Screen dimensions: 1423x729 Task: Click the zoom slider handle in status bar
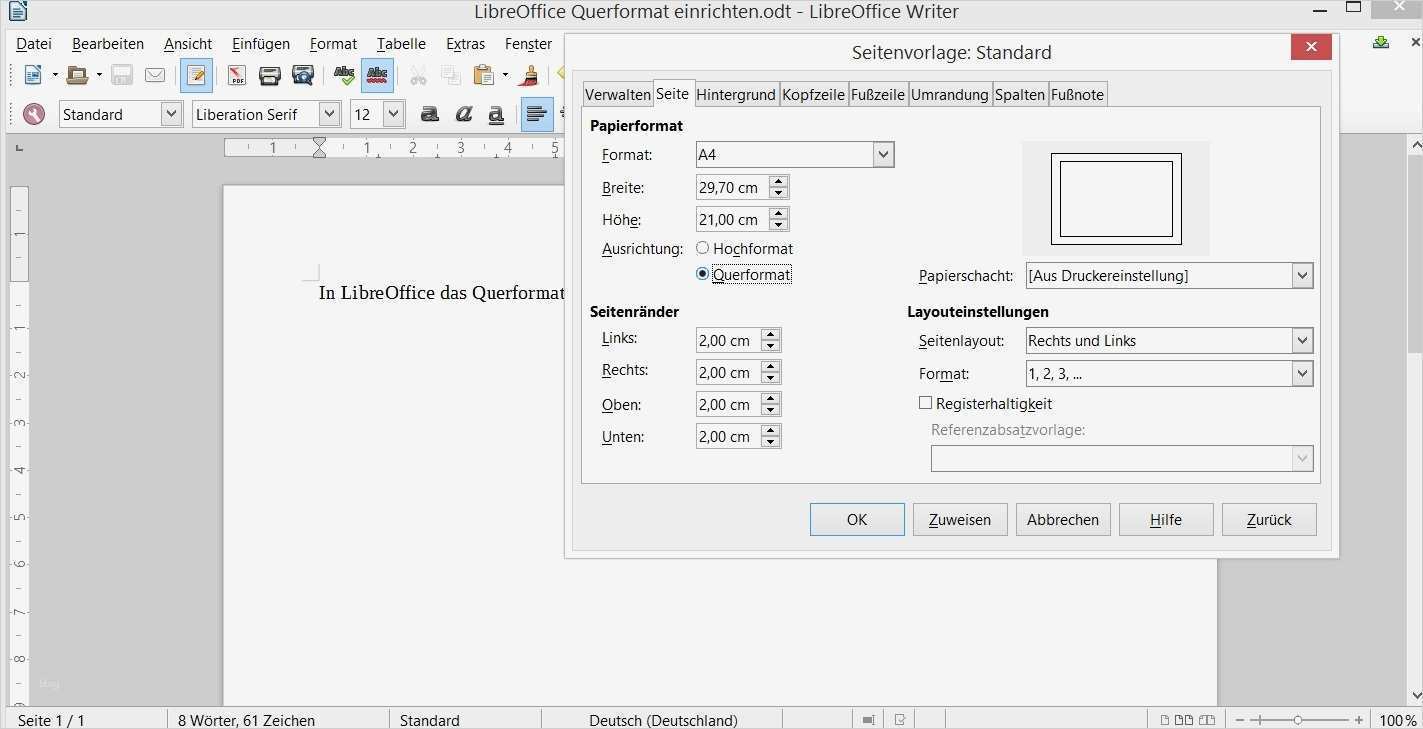coord(1298,720)
